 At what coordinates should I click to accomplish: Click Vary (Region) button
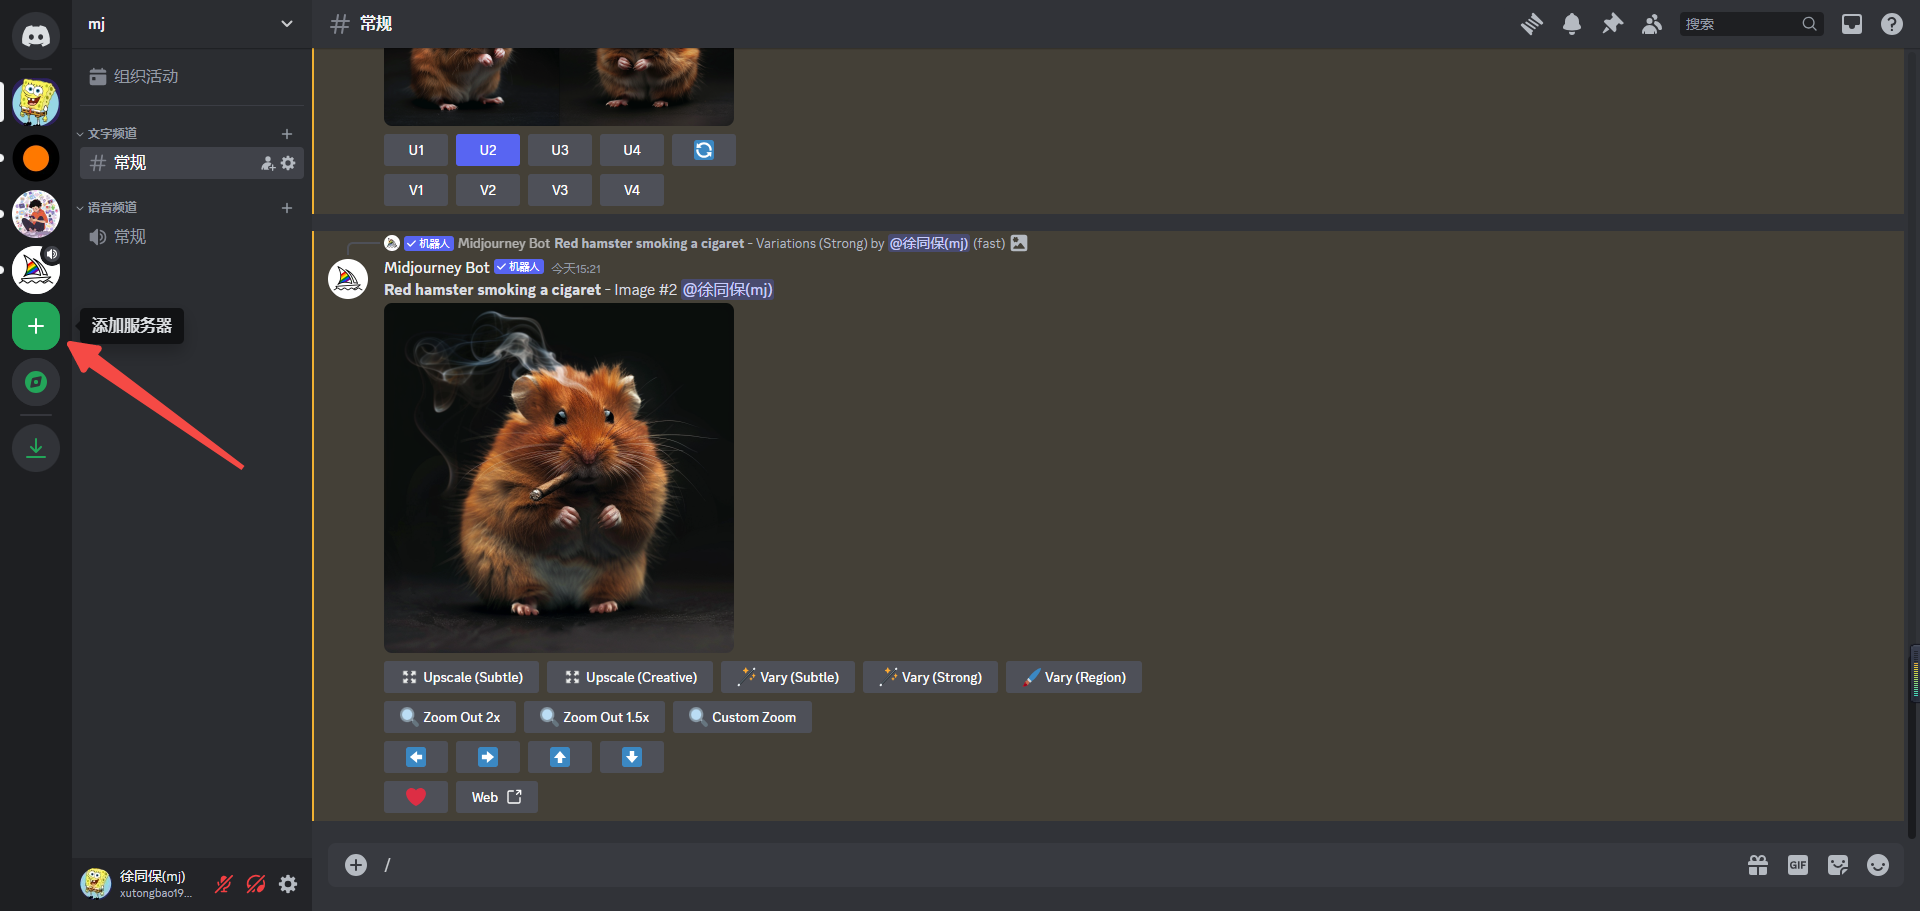(1074, 677)
